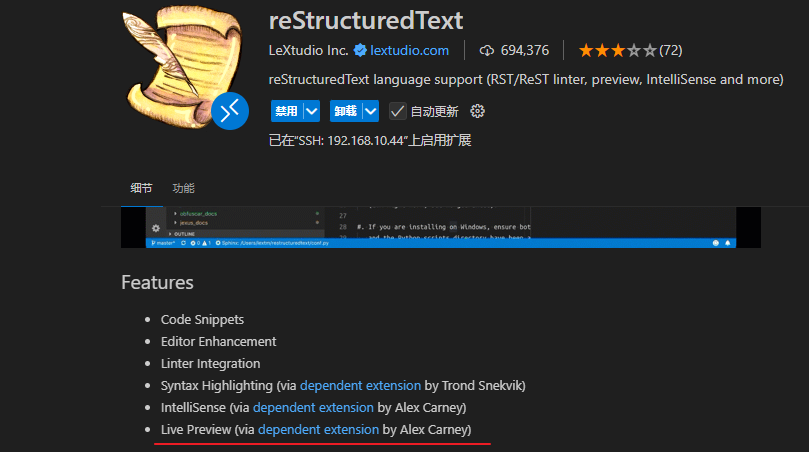Click the 694,376 install count
Screen dimensions: 809x452
click(525, 51)
